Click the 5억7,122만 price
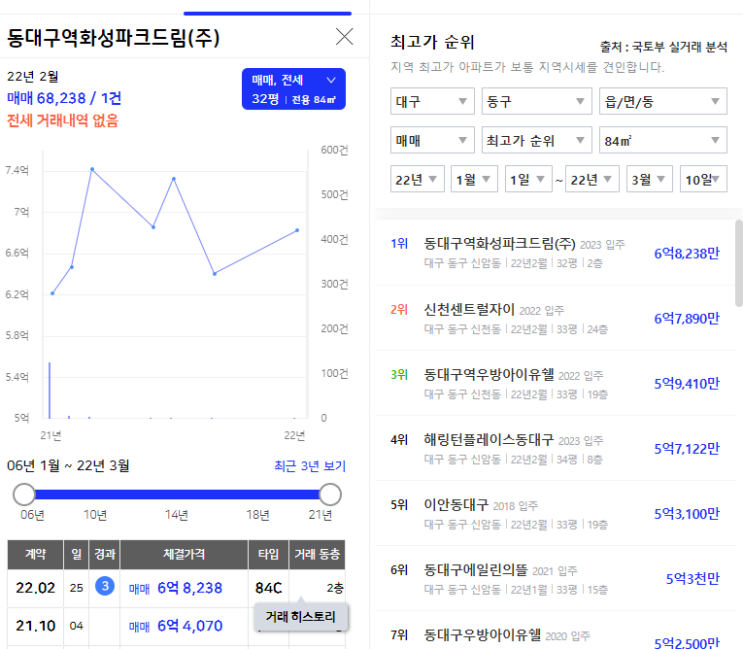 (x=687, y=448)
